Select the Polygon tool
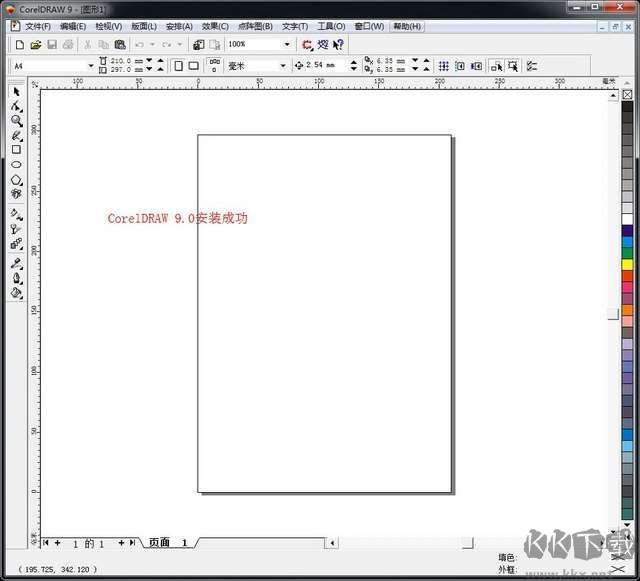 pos(16,180)
